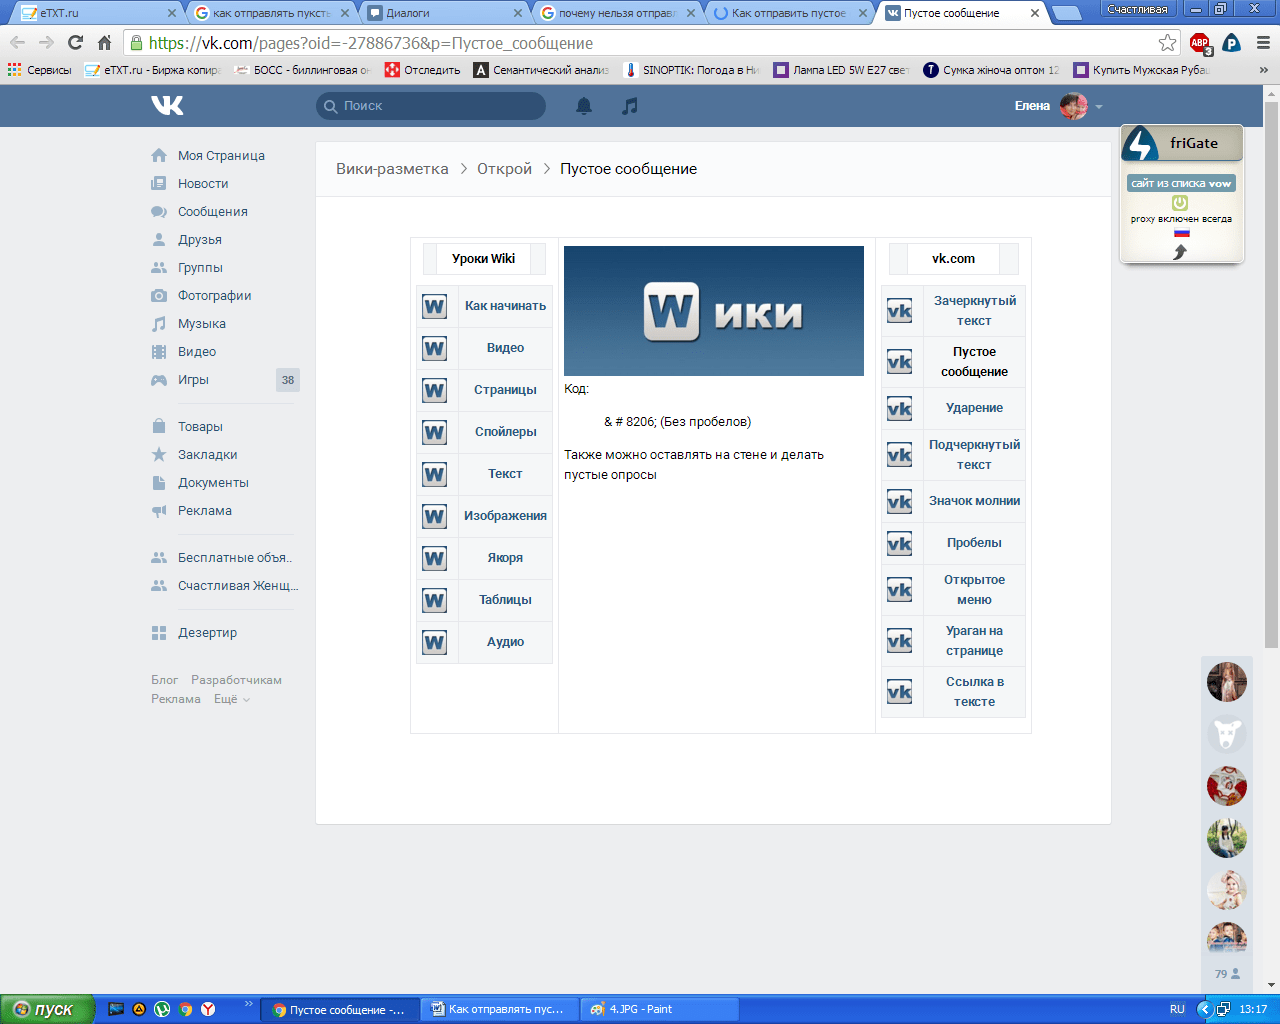Screen dimensions: 1280x1024
Task: Open Сообщения in the left menu
Action: click(212, 212)
